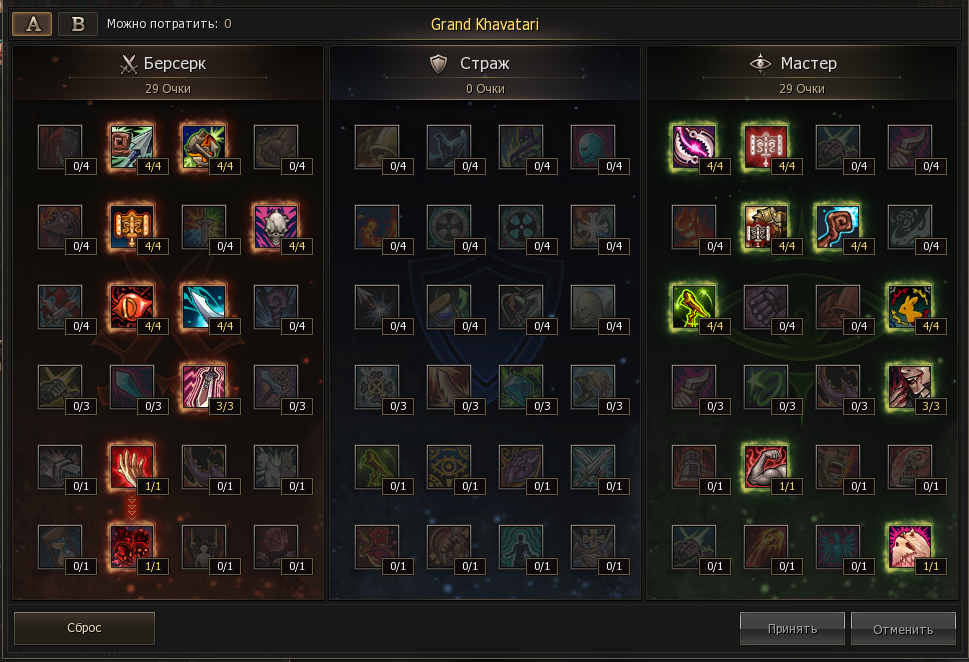Click the teal face skill in Страж
The height and width of the screenshot is (662, 969).
[x=592, y=146]
